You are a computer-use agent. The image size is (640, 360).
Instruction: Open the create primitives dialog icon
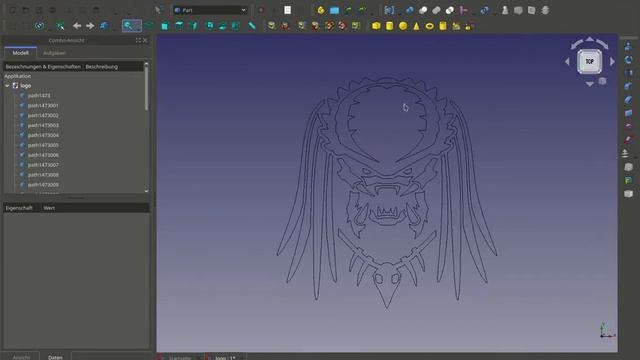point(456,26)
